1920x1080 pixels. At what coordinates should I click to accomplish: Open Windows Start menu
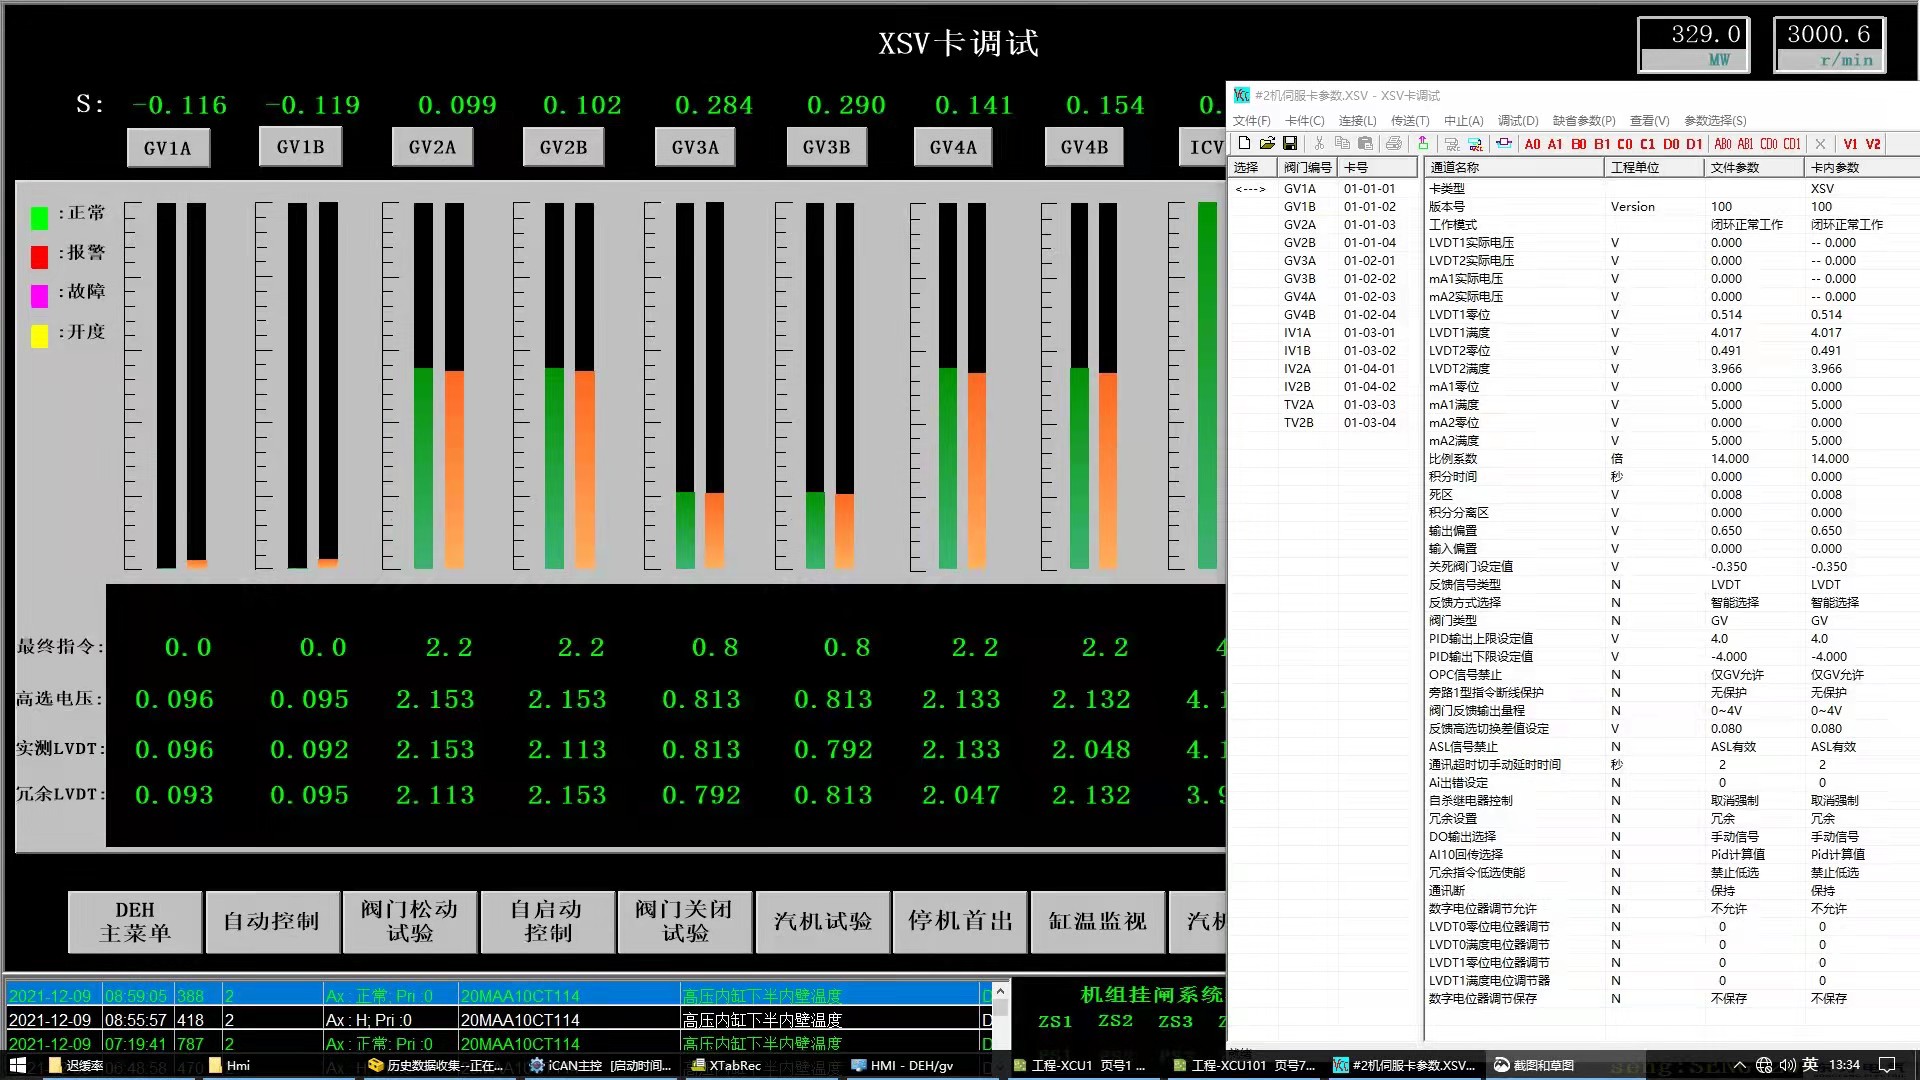pyautogui.click(x=17, y=1065)
